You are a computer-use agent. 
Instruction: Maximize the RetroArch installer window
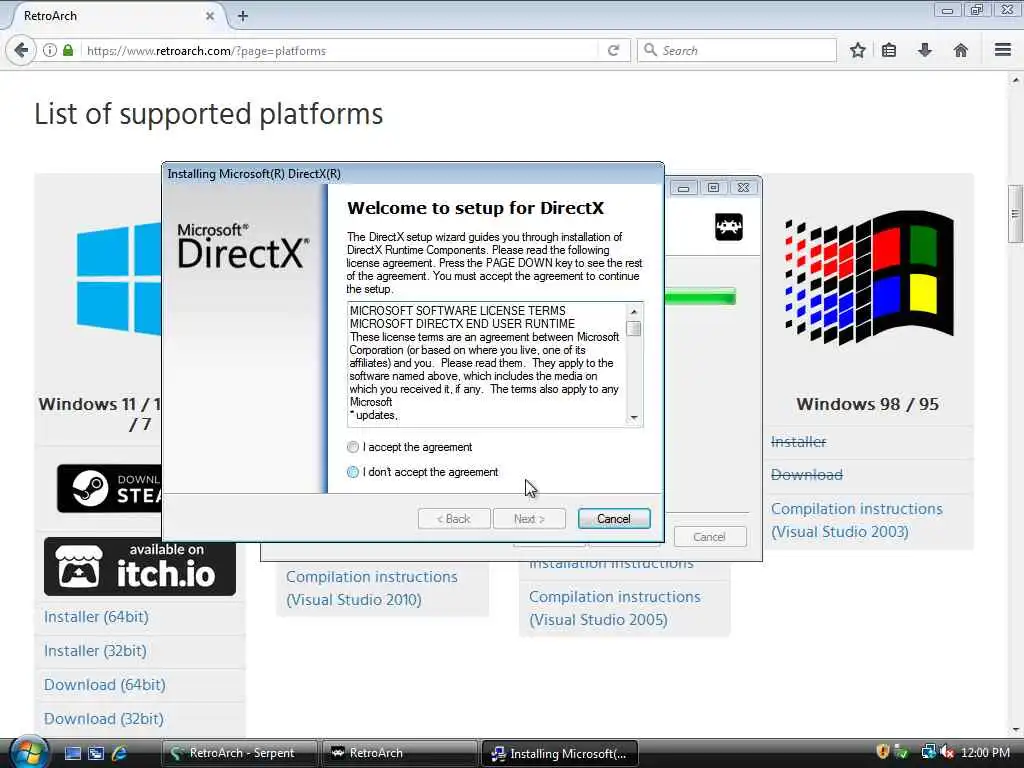click(x=713, y=188)
